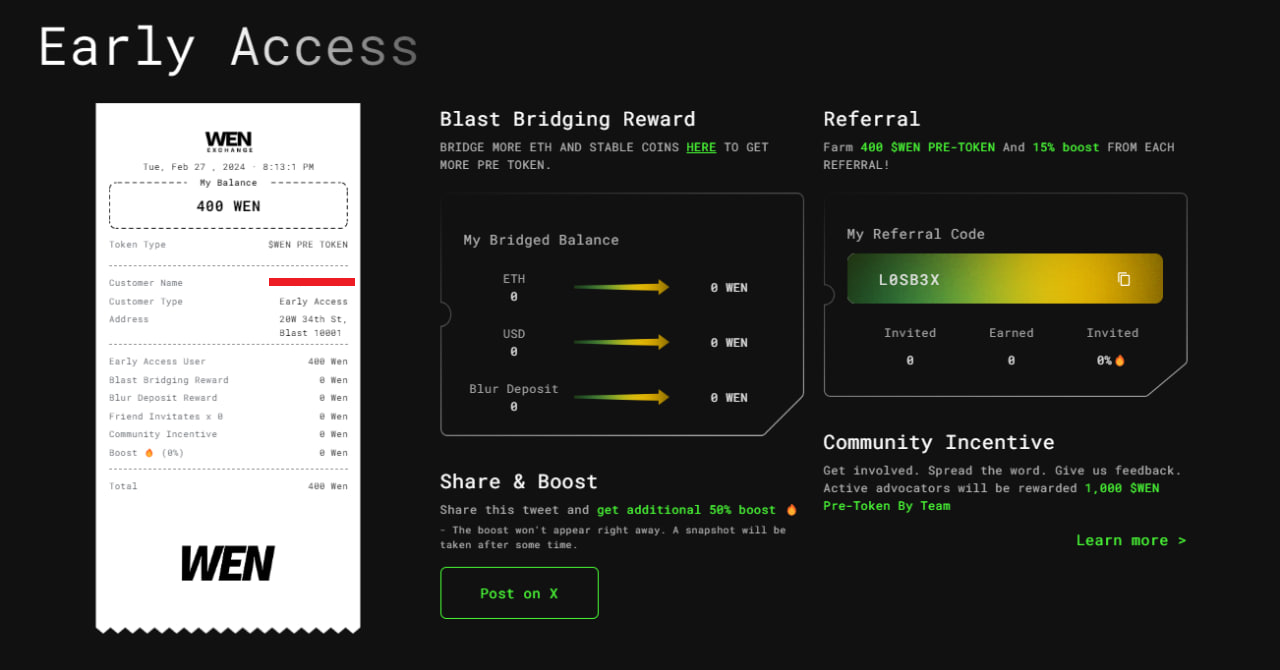This screenshot has width=1280, height=670.
Task: Click the get additional 50% boost text
Action: point(686,510)
